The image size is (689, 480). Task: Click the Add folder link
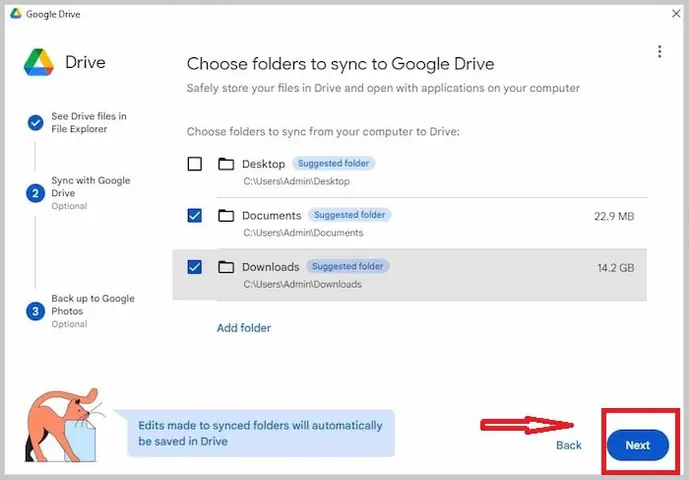244,328
